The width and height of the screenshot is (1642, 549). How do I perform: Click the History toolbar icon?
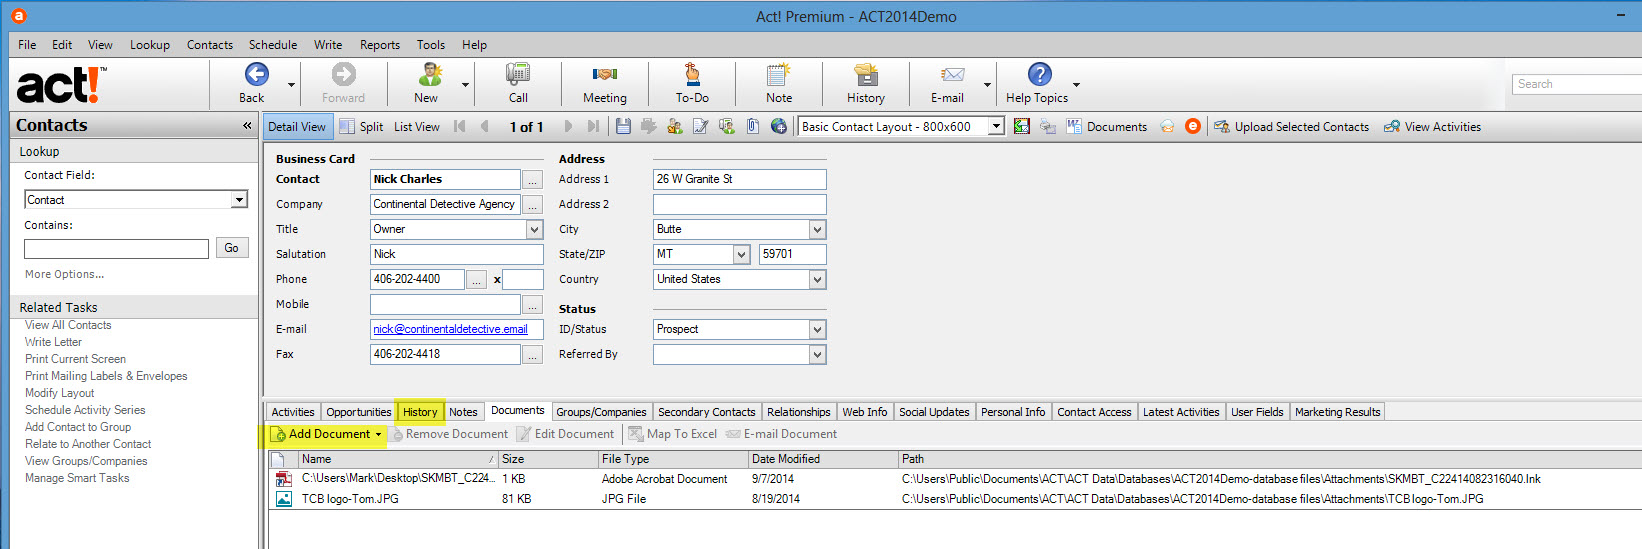[x=865, y=75]
